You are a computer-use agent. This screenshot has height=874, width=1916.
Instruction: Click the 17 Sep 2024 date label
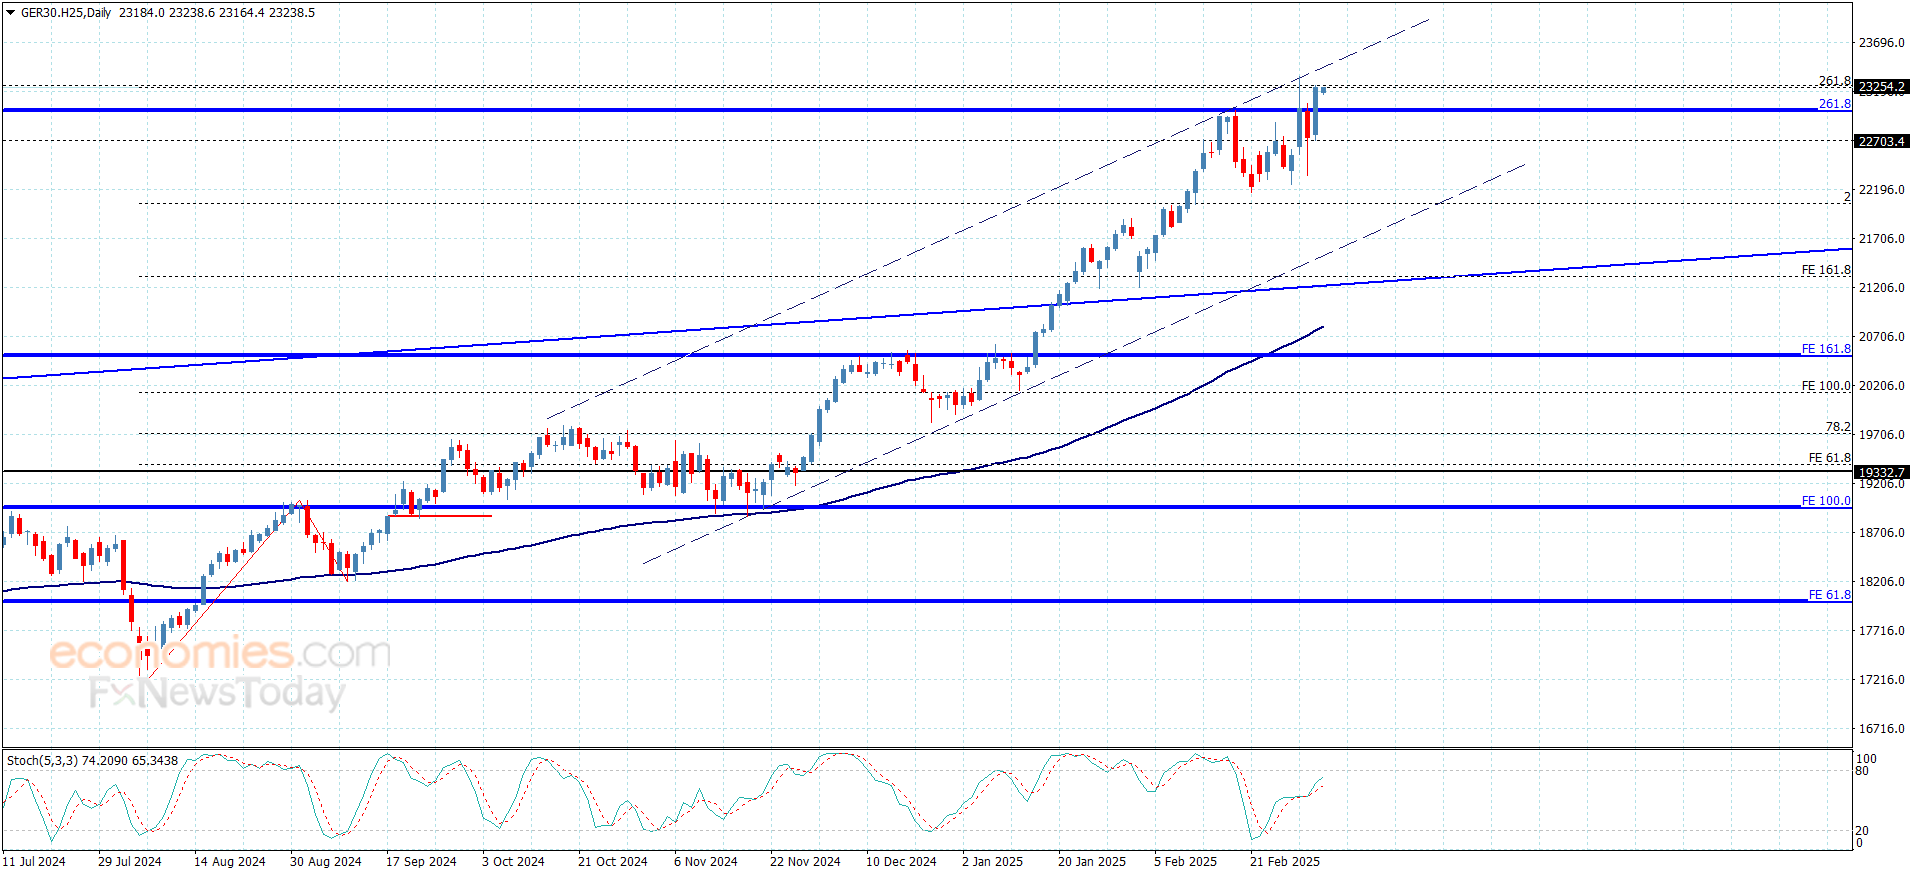point(421,862)
